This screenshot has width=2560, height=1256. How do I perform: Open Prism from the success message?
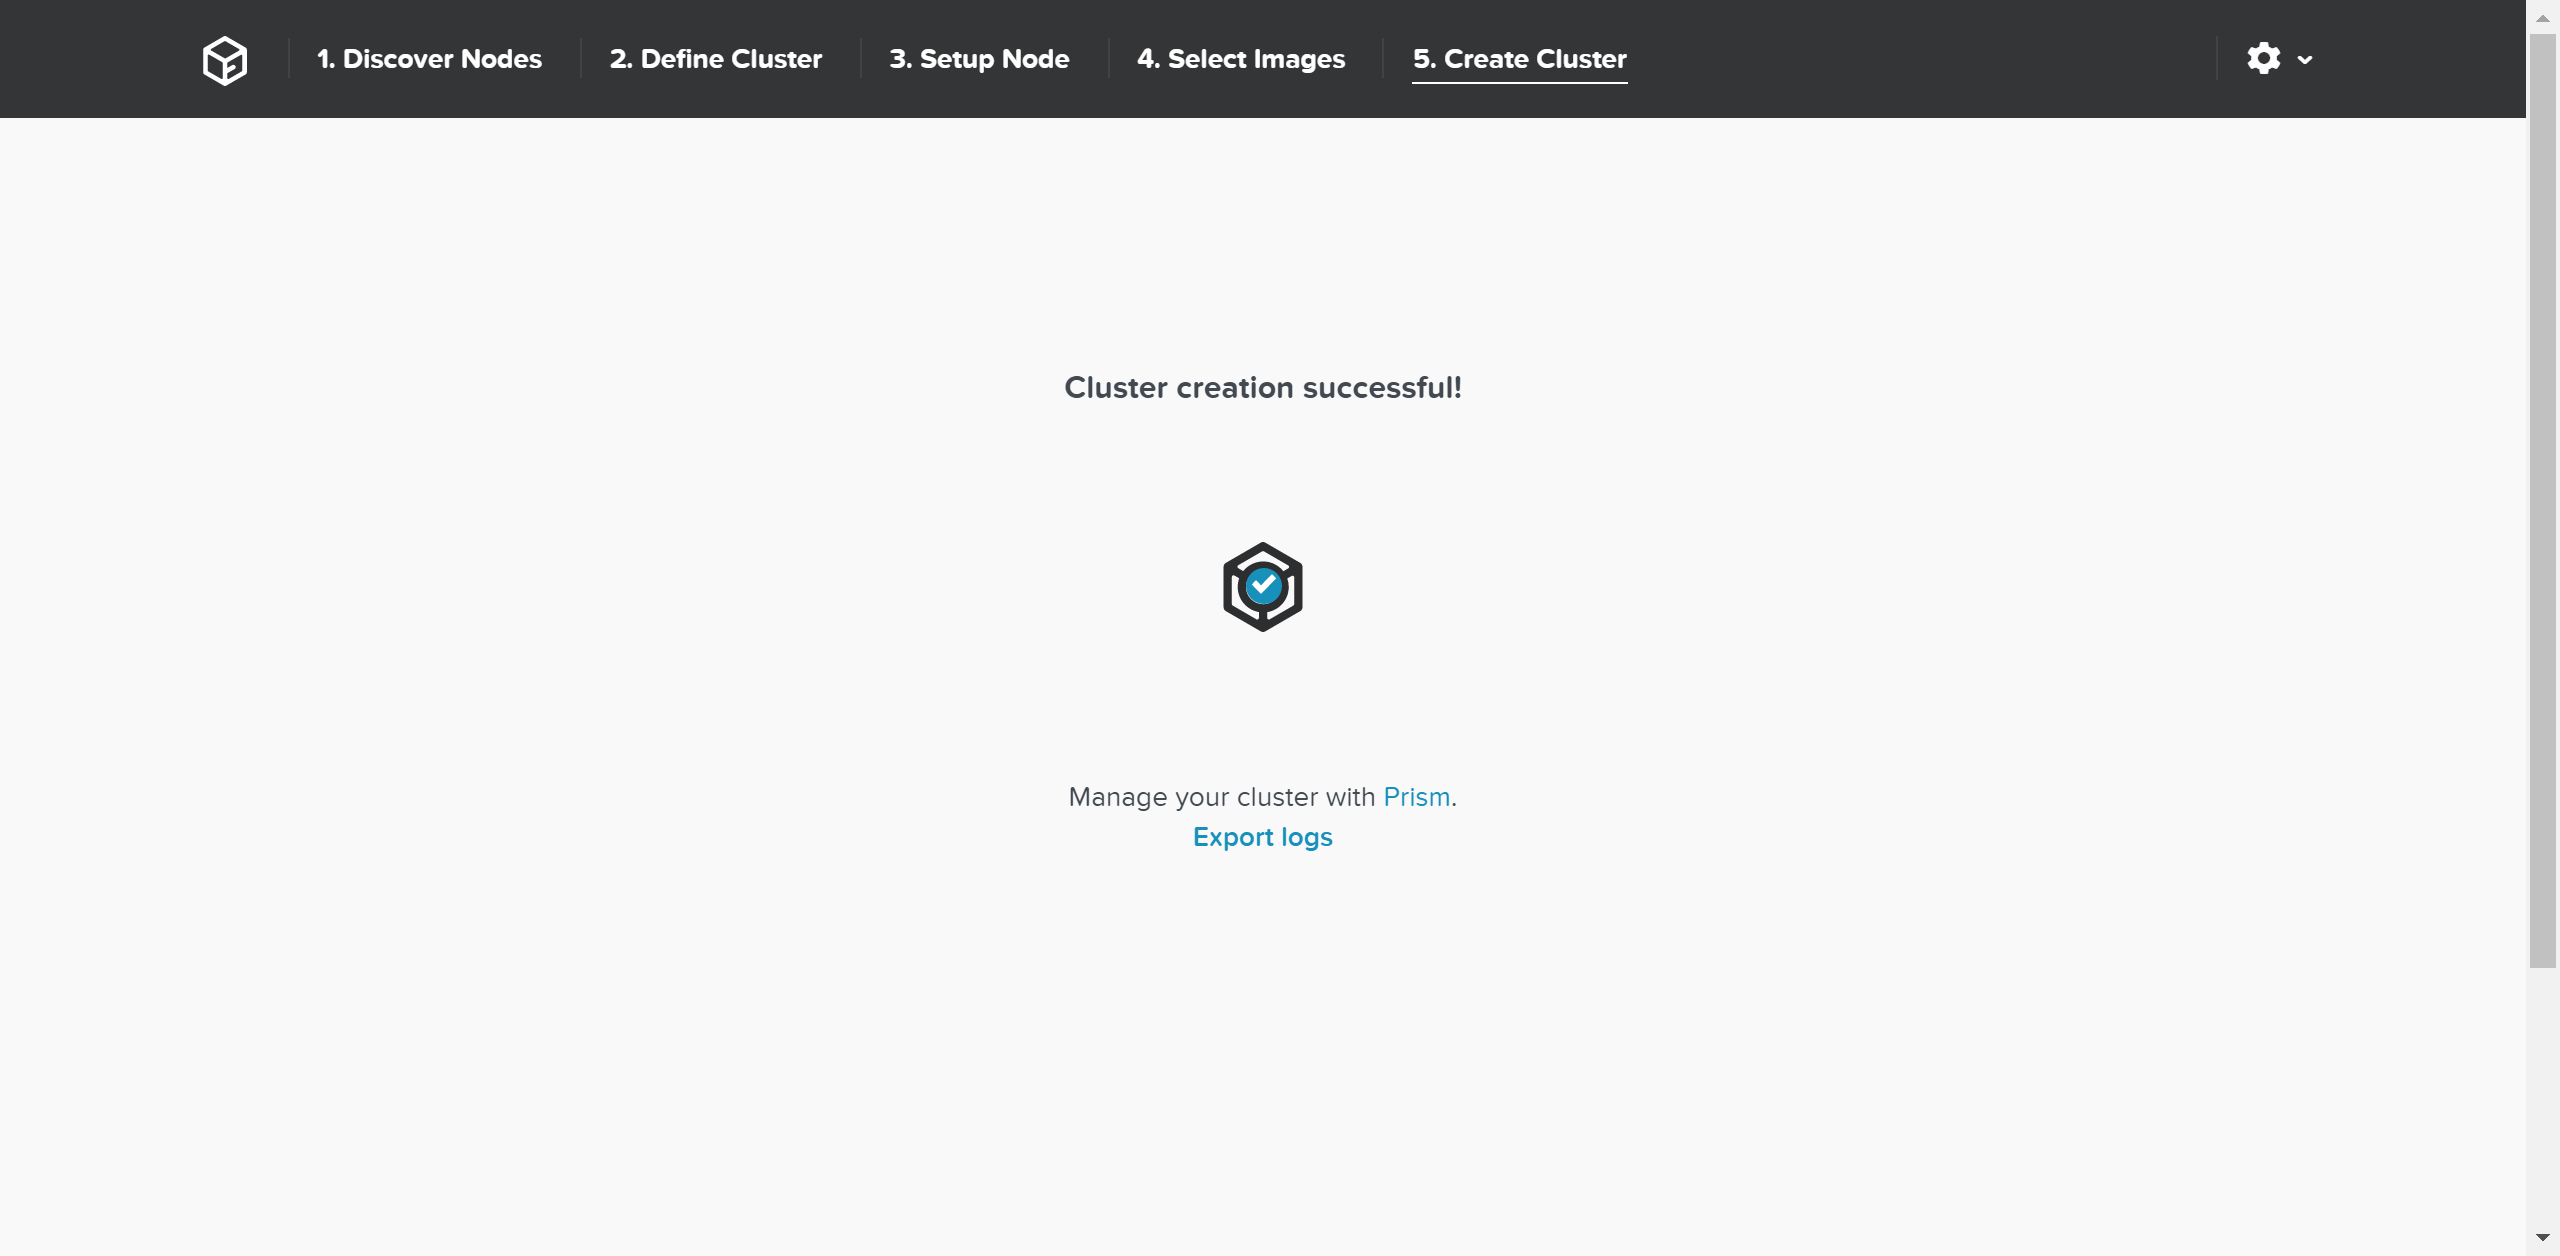click(x=1416, y=797)
